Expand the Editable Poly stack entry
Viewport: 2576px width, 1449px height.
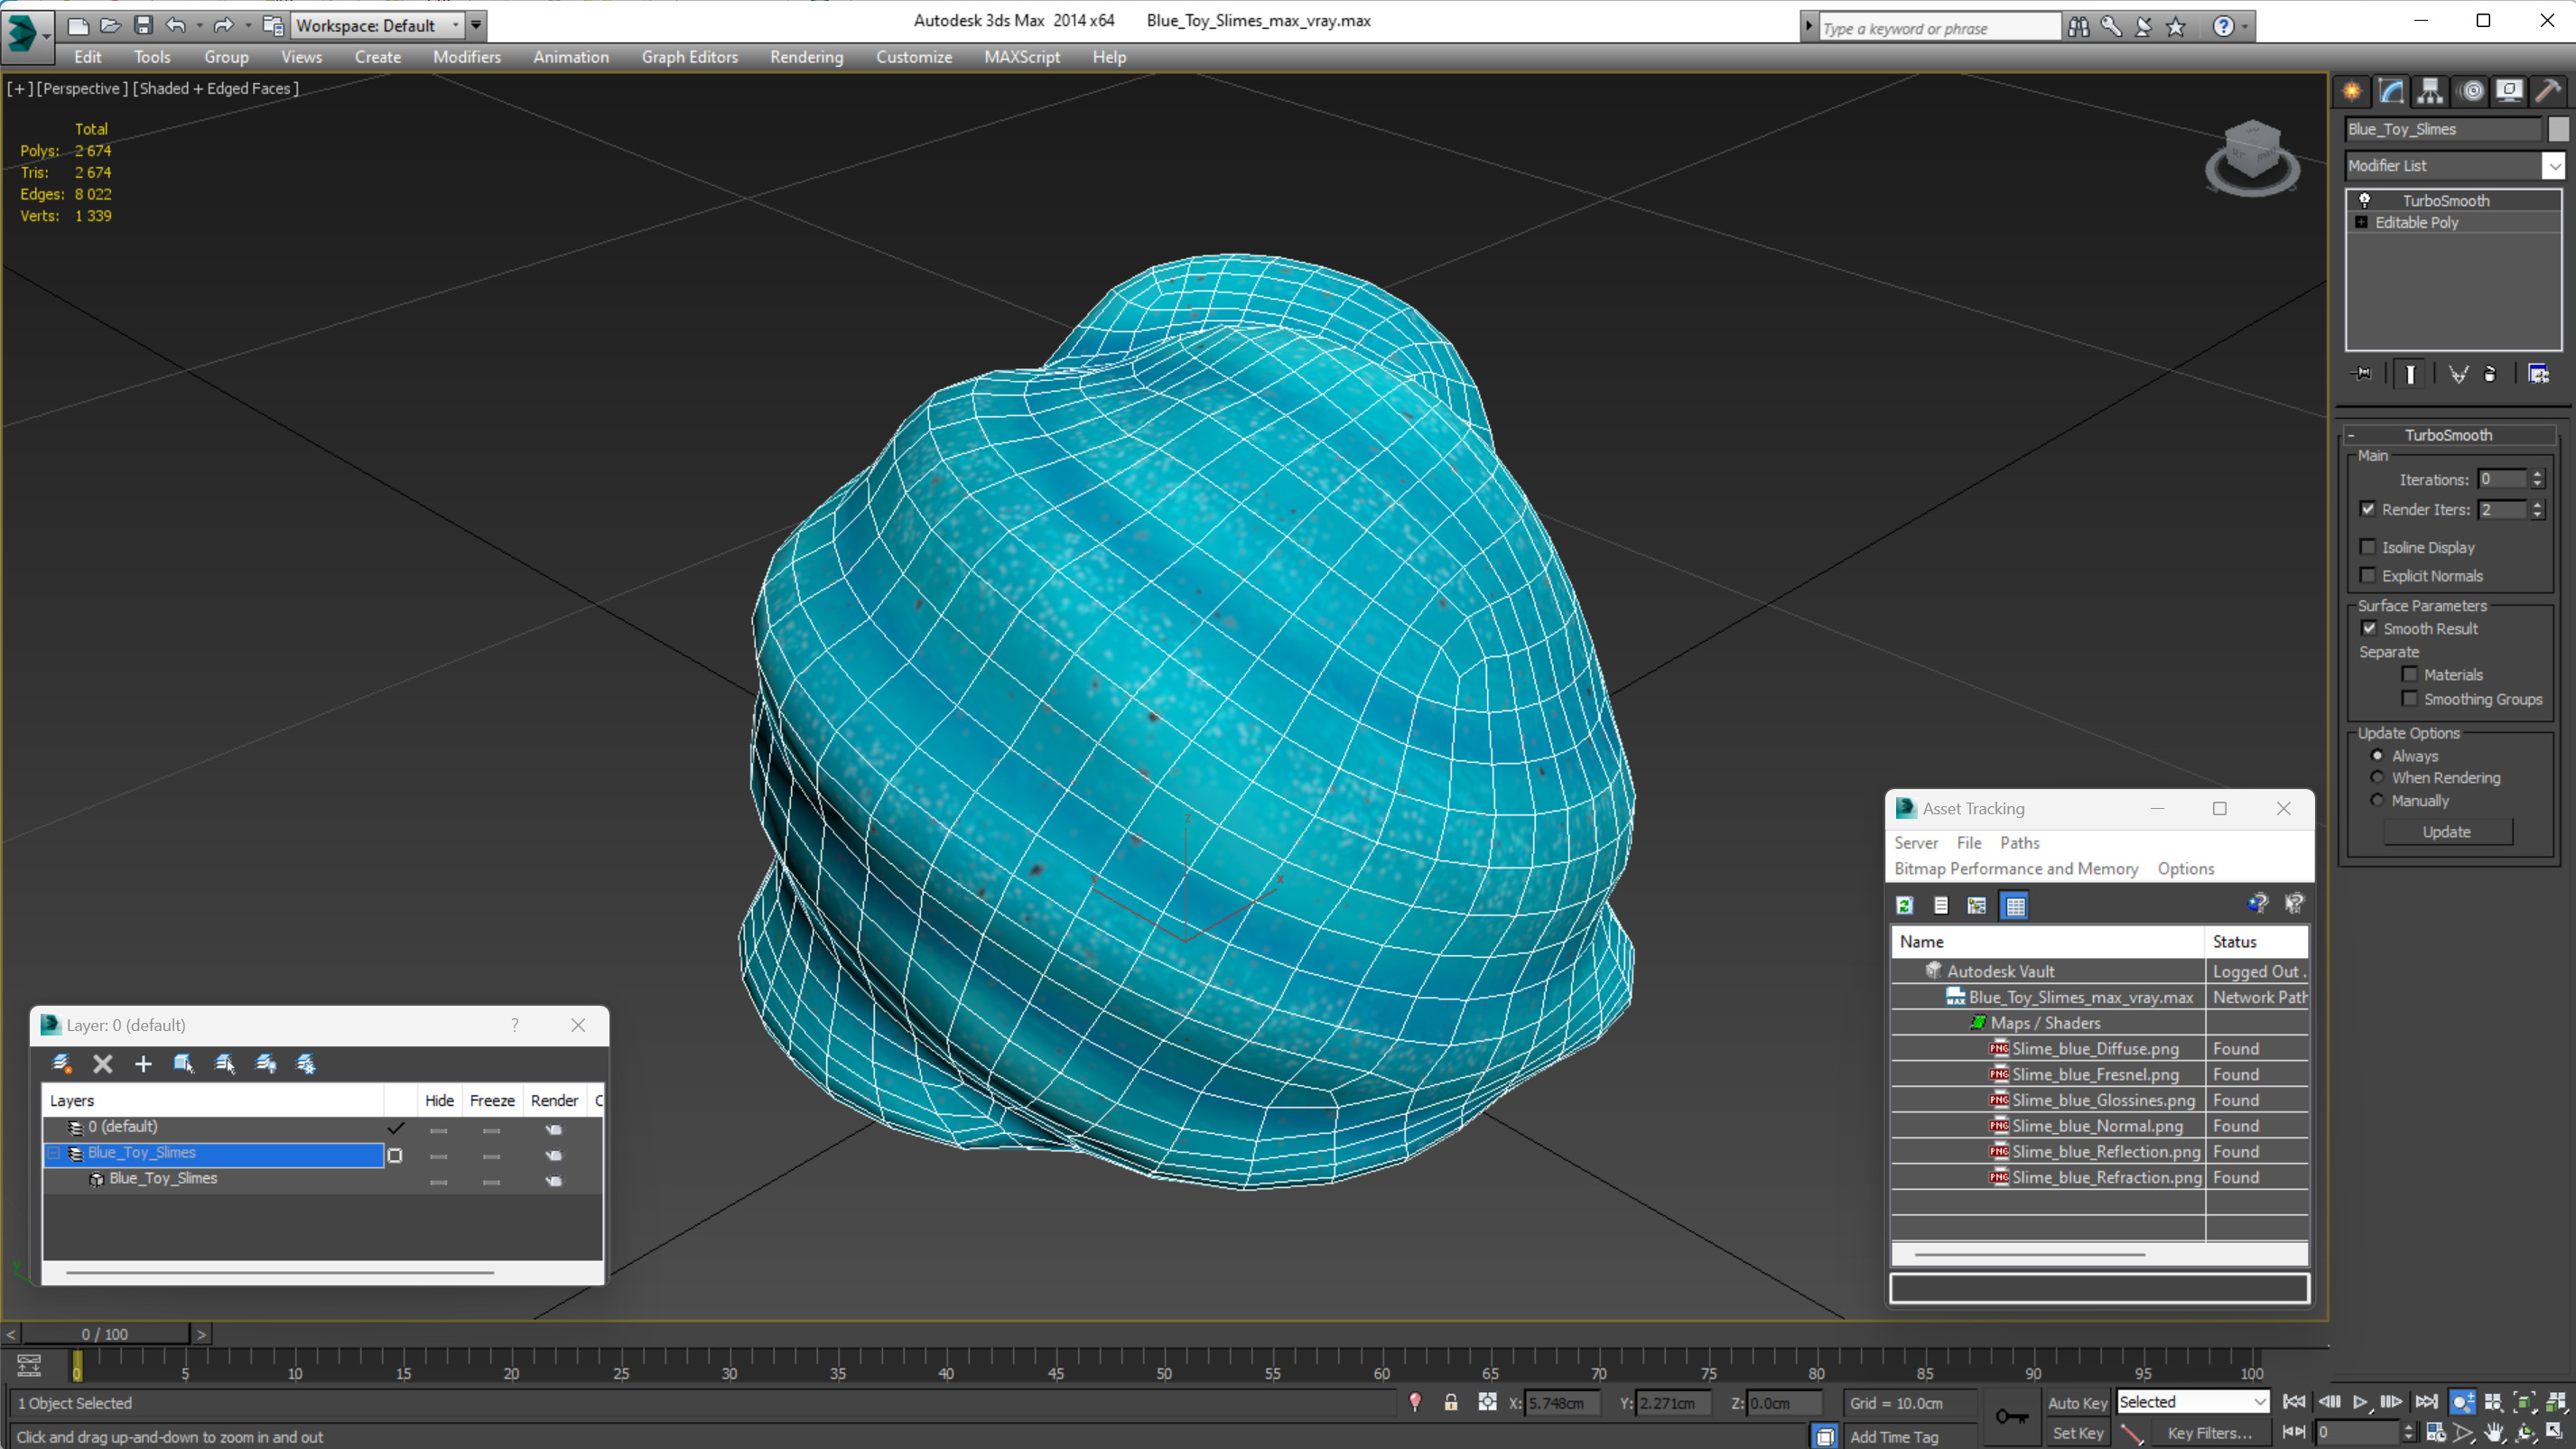point(2362,222)
